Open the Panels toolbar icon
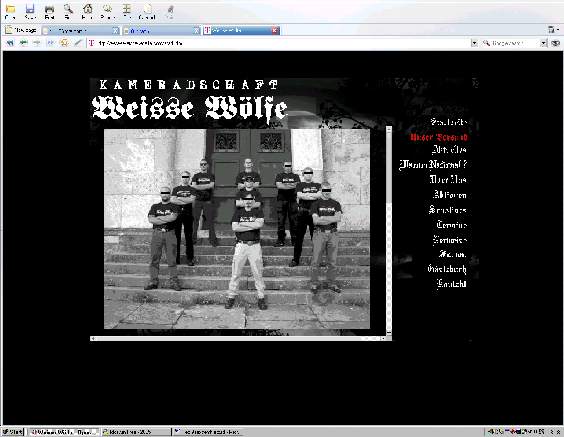 point(107,12)
